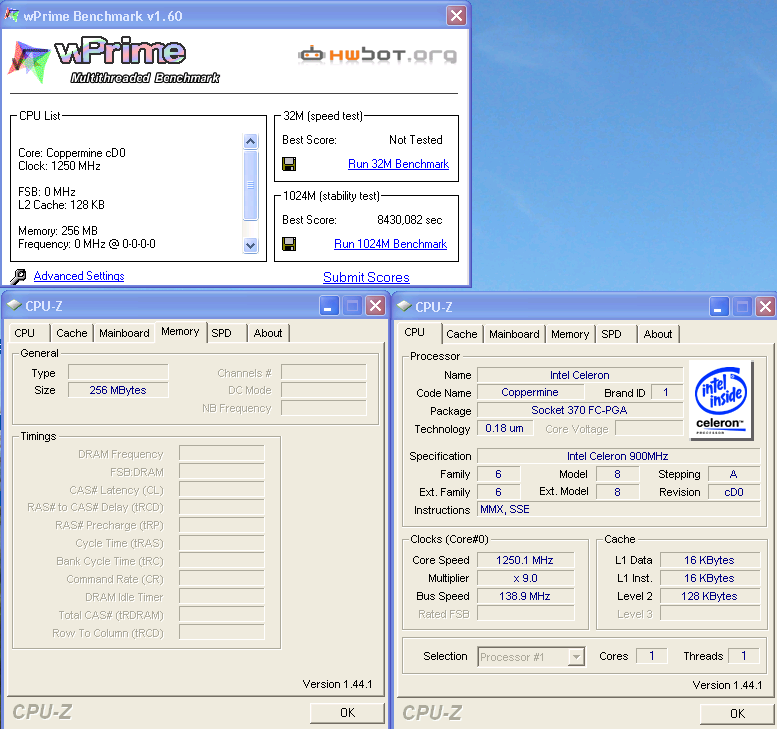The height and width of the screenshot is (729, 777).
Task: Click the Specification field 'Intel Celeron 900MHz'
Action: click(618, 456)
